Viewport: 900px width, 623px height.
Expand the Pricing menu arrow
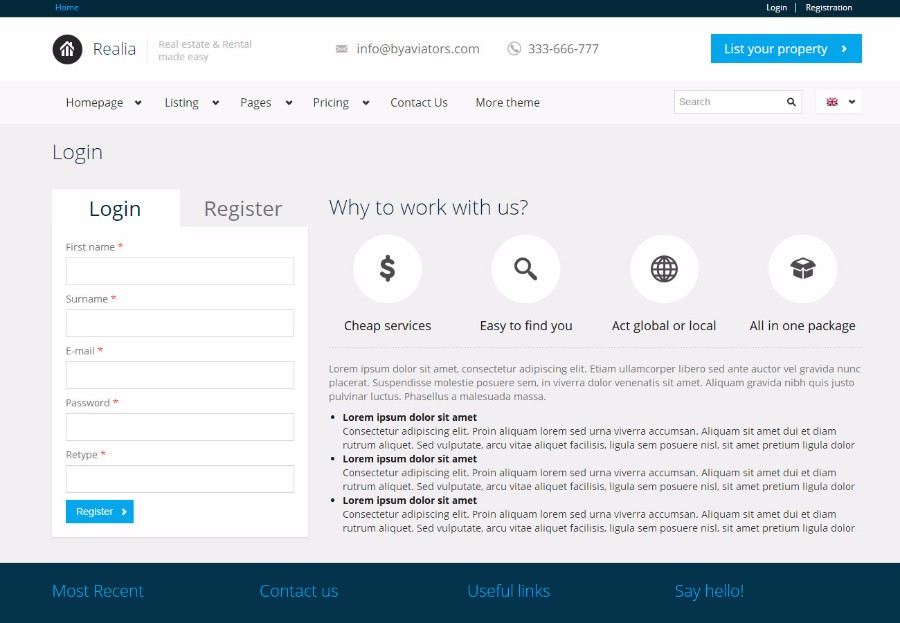click(x=366, y=103)
